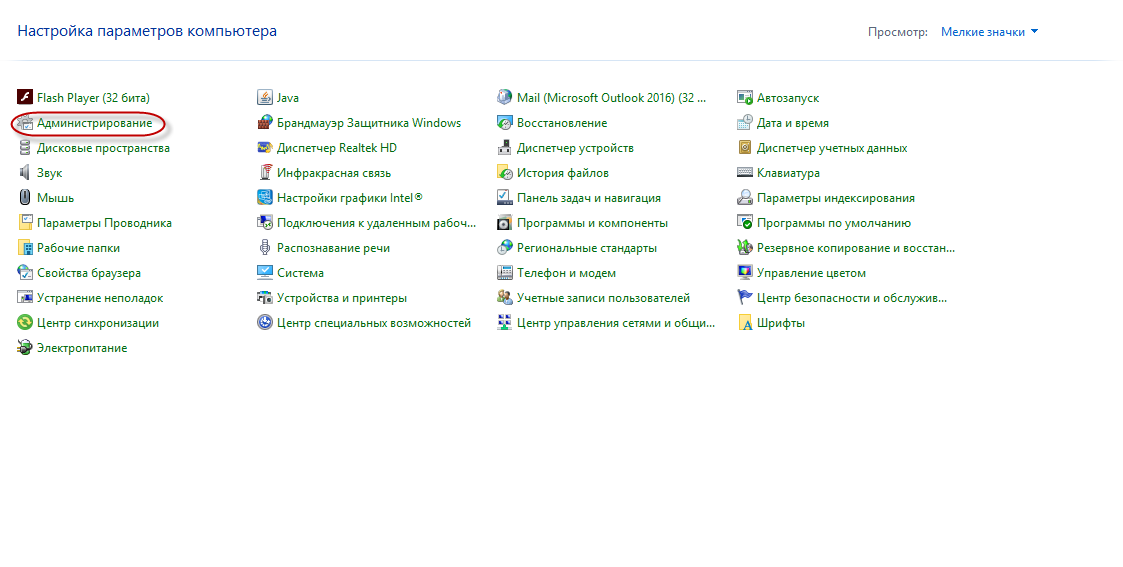Select Дата и время link
Viewport: 1123px width, 567px height.
[x=792, y=123]
